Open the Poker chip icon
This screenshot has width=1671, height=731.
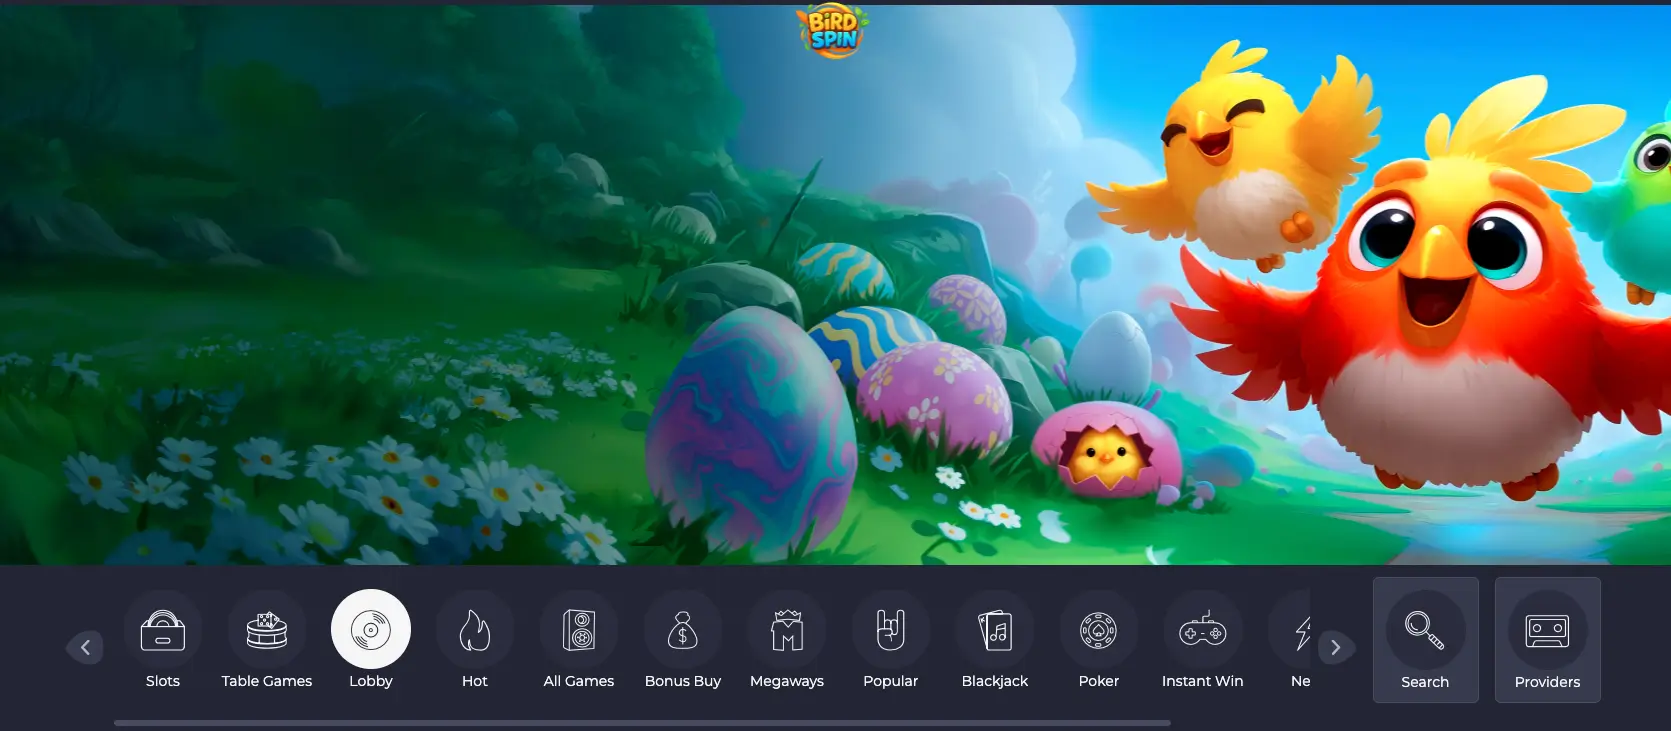(x=1099, y=630)
